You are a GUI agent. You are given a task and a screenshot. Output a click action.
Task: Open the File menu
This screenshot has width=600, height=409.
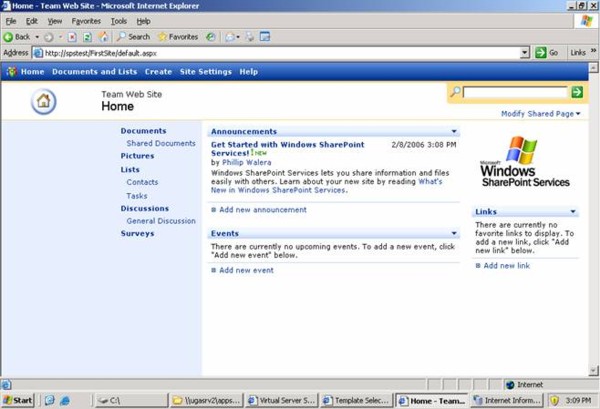click(x=11, y=21)
